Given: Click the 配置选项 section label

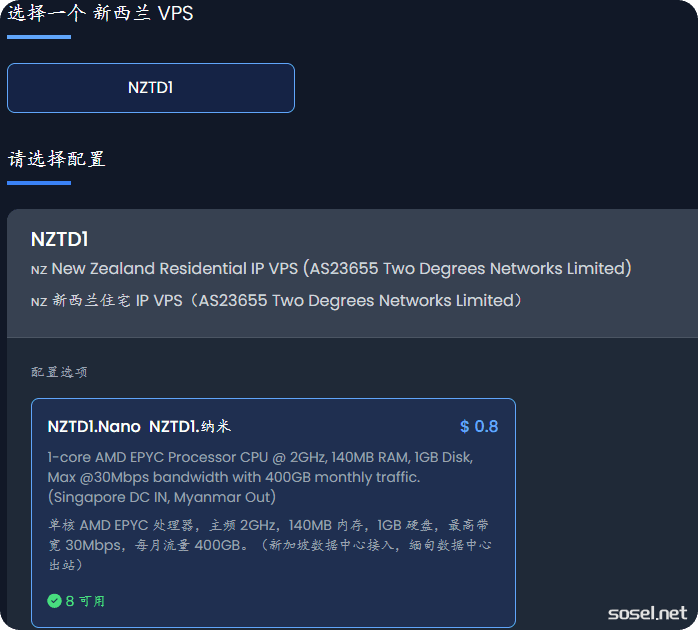Looking at the screenshot, I should (59, 372).
